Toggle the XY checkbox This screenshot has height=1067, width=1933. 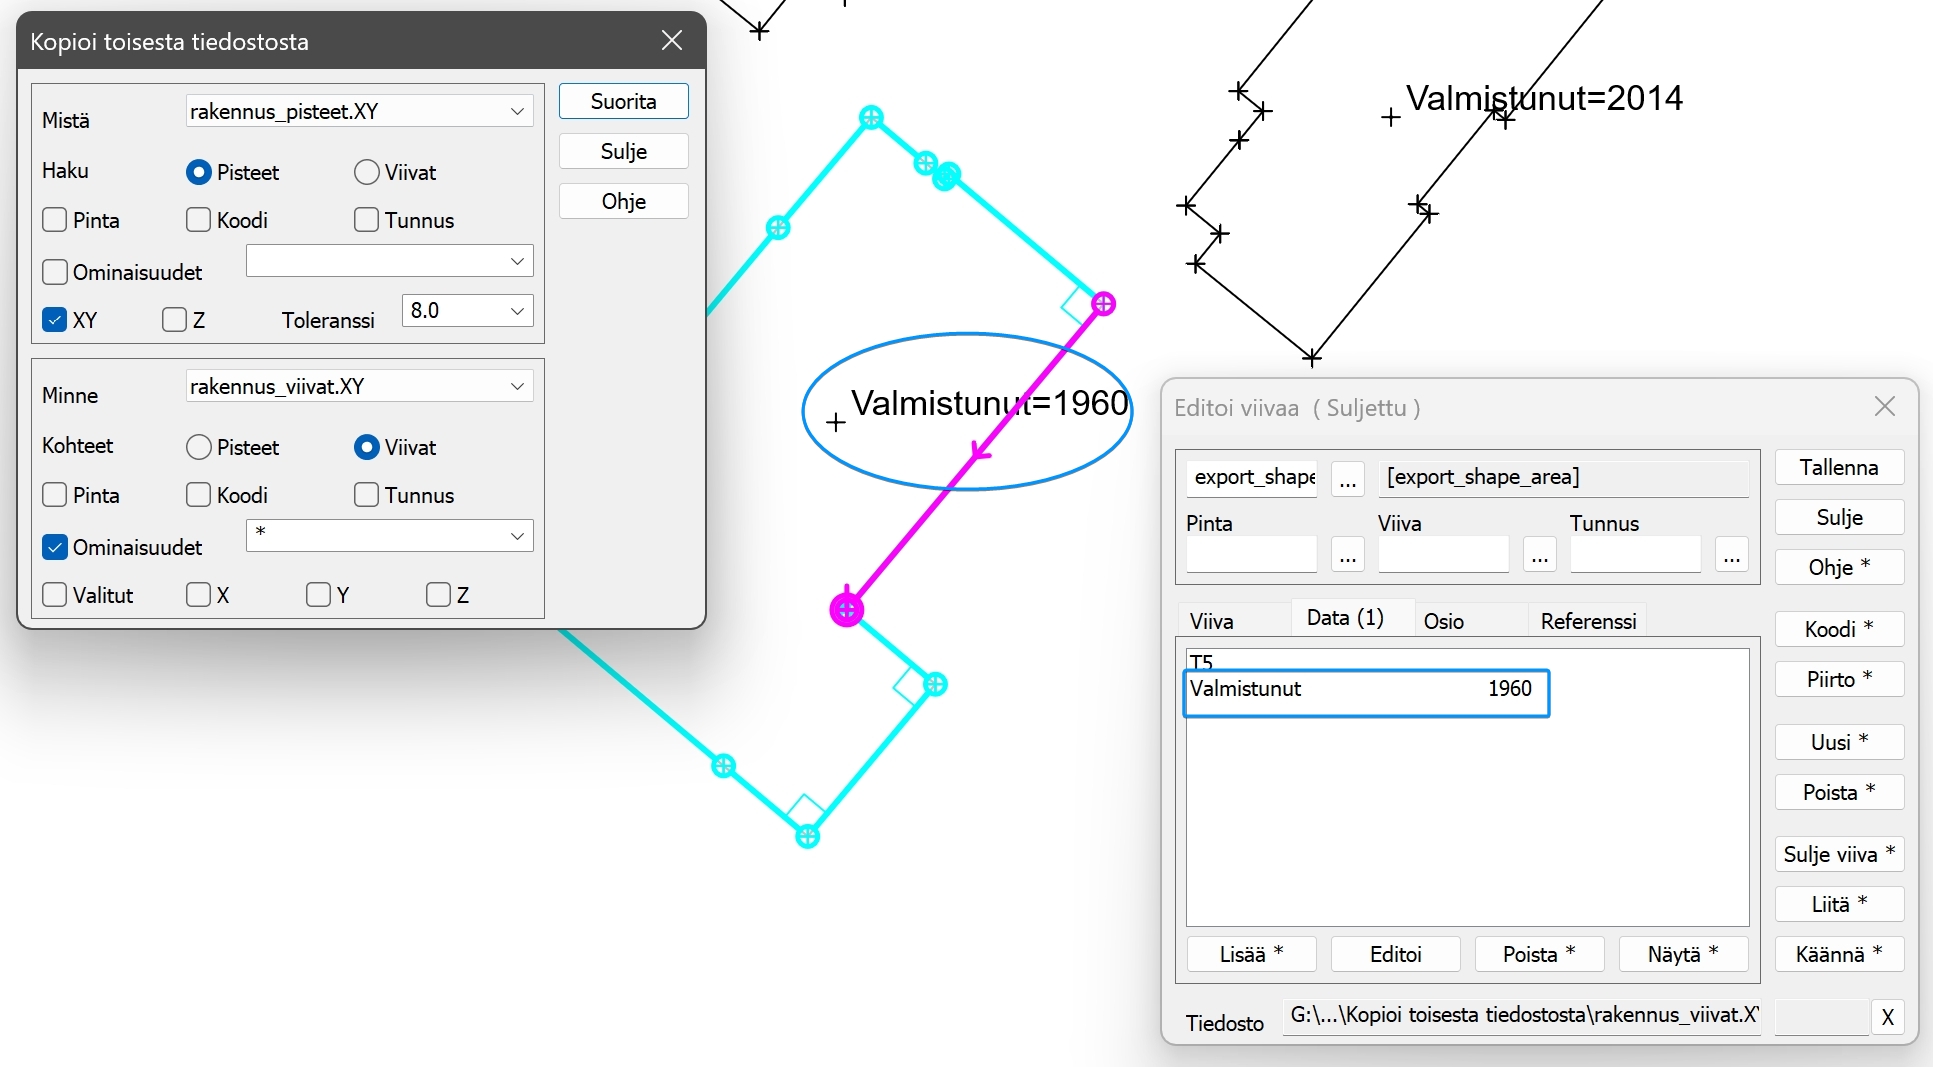55,320
